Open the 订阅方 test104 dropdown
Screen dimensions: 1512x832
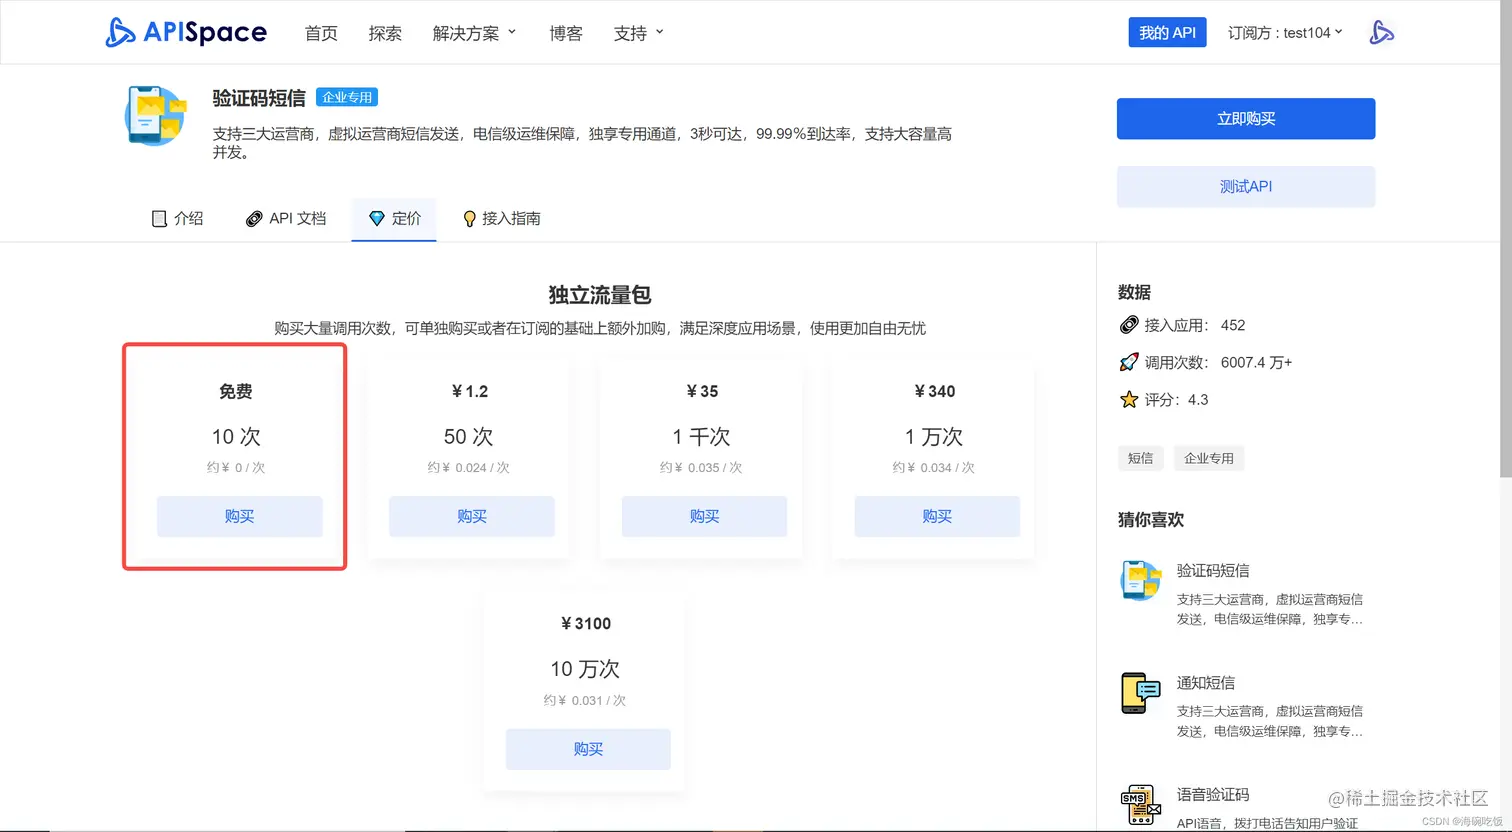click(1285, 32)
